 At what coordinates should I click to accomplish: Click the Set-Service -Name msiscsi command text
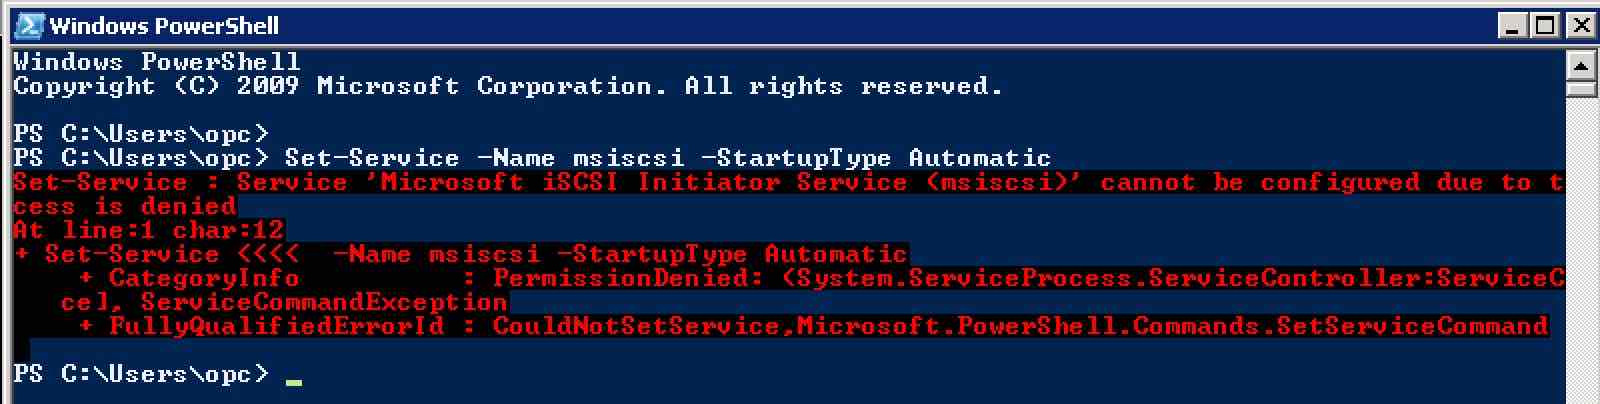tap(667, 158)
